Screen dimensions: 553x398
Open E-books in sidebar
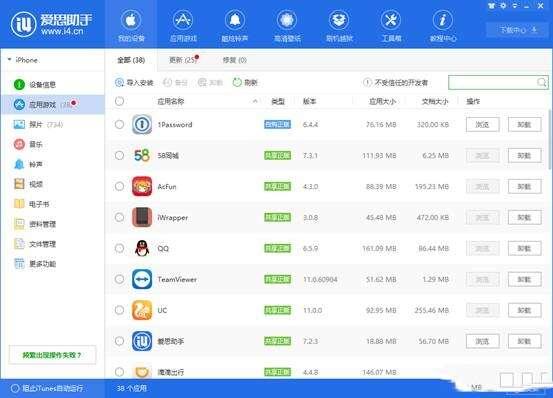click(x=32, y=204)
